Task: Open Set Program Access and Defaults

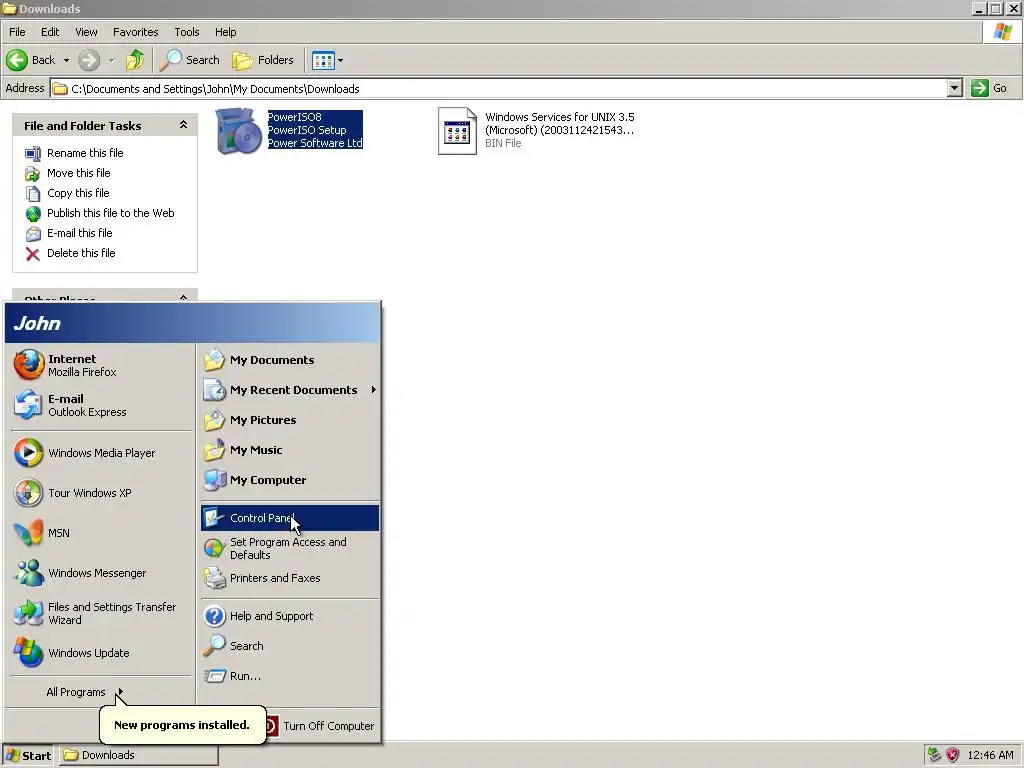Action: click(289, 549)
